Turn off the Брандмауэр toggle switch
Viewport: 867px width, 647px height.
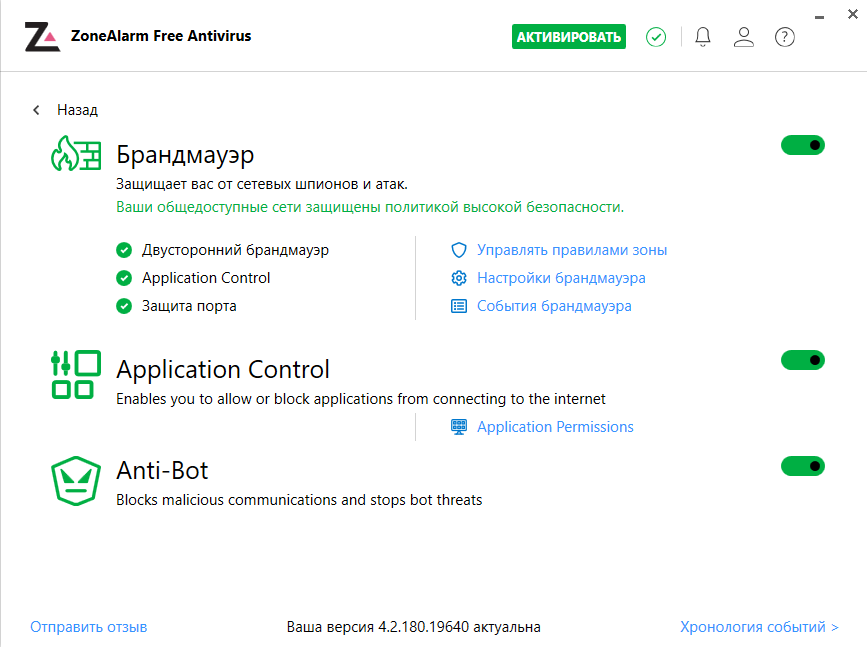point(802,146)
